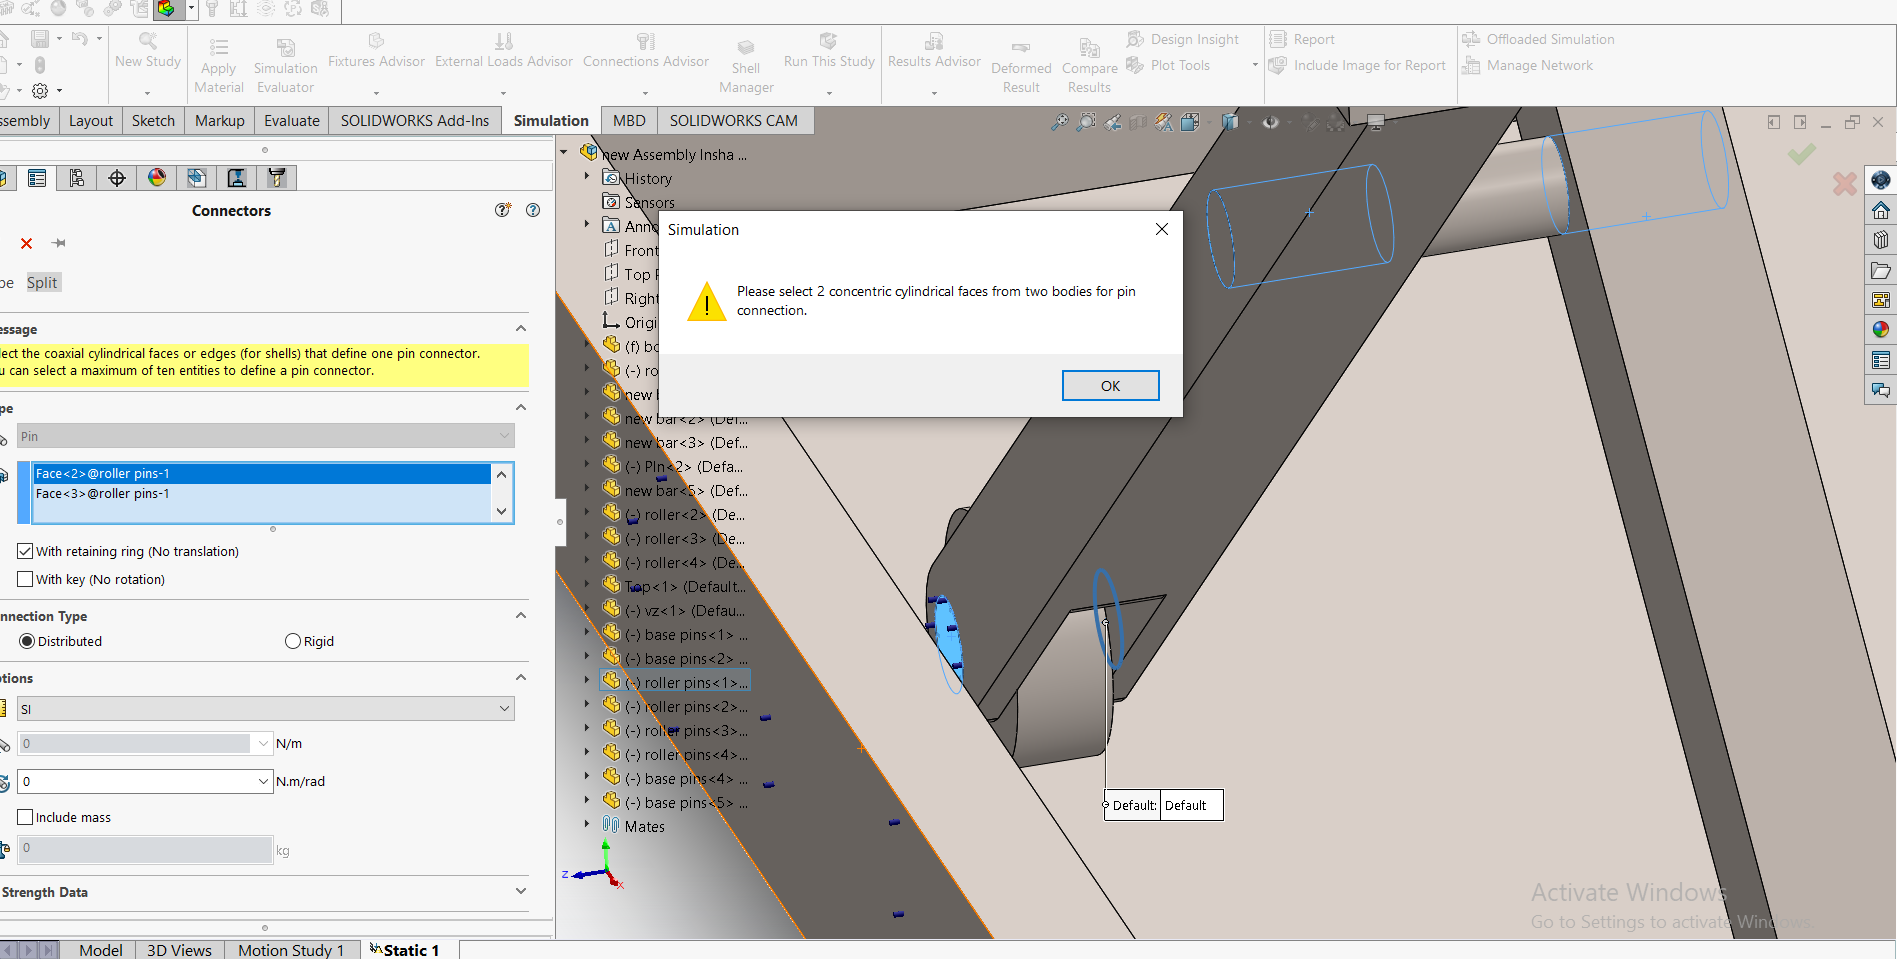This screenshot has width=1897, height=959.
Task: Switch to the Model tab
Action: coord(101,950)
